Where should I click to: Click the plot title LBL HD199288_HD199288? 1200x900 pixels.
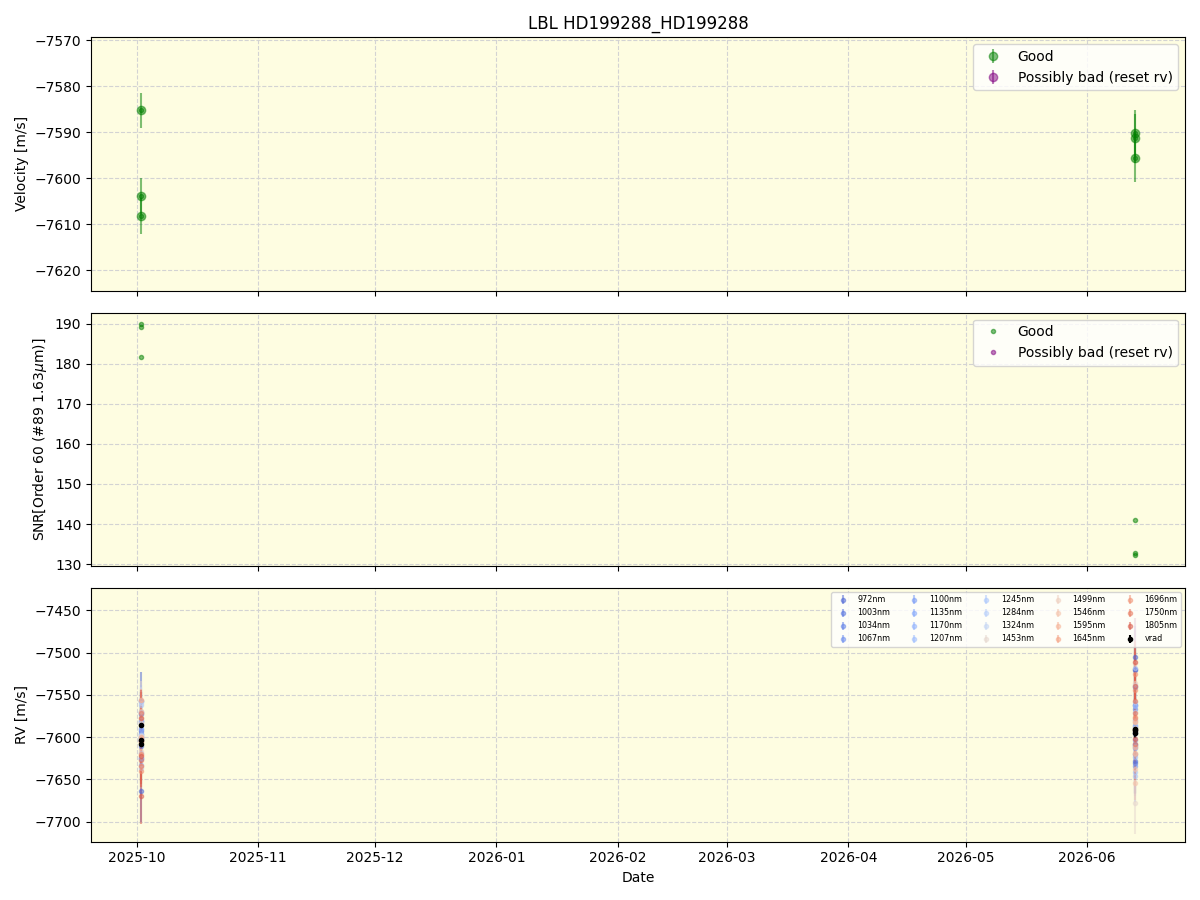pyautogui.click(x=638, y=23)
